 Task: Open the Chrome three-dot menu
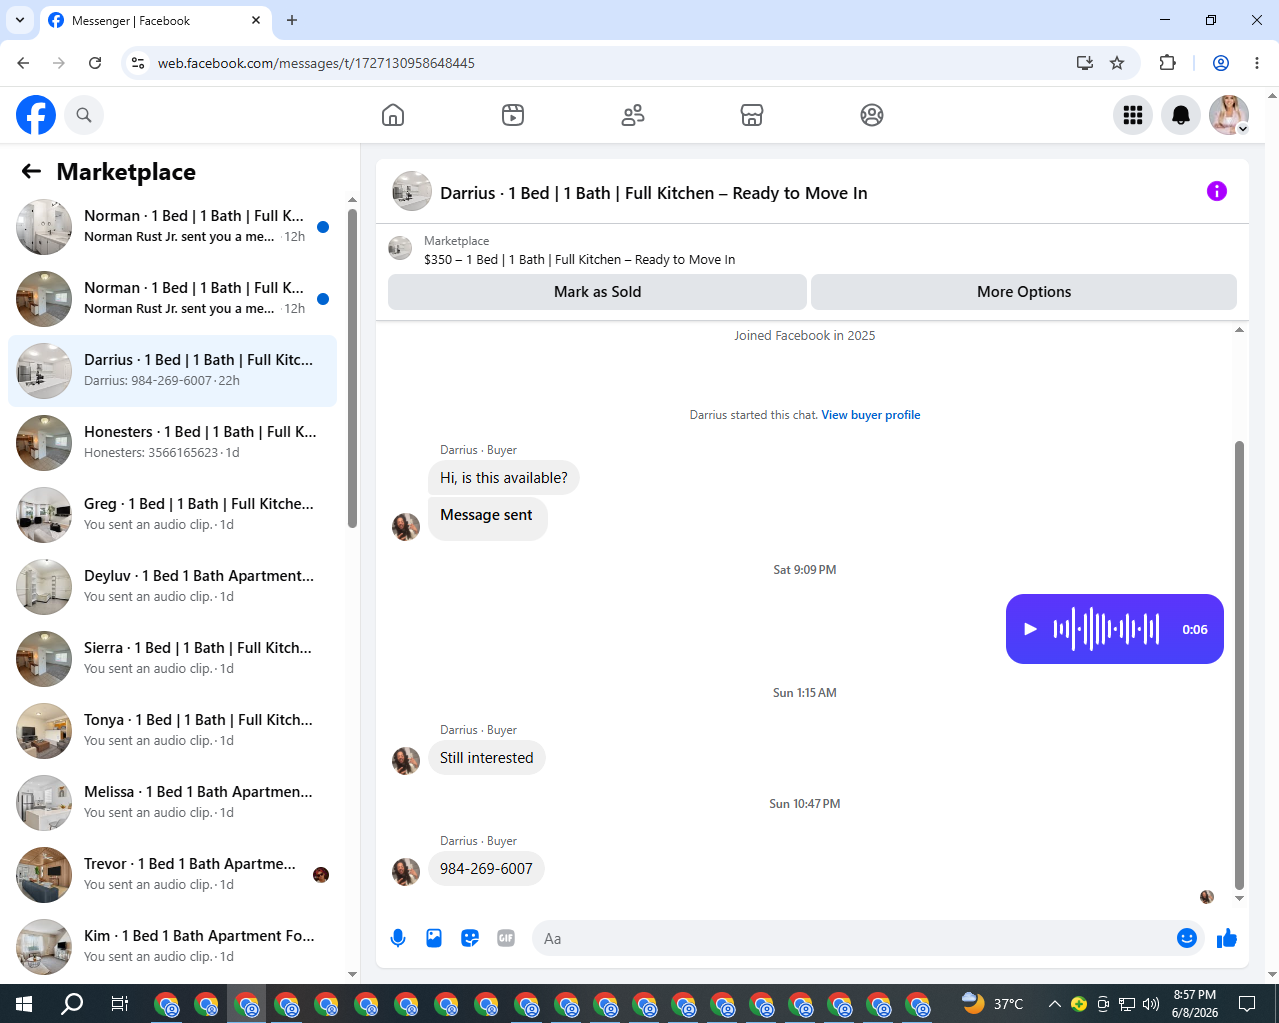tap(1257, 63)
